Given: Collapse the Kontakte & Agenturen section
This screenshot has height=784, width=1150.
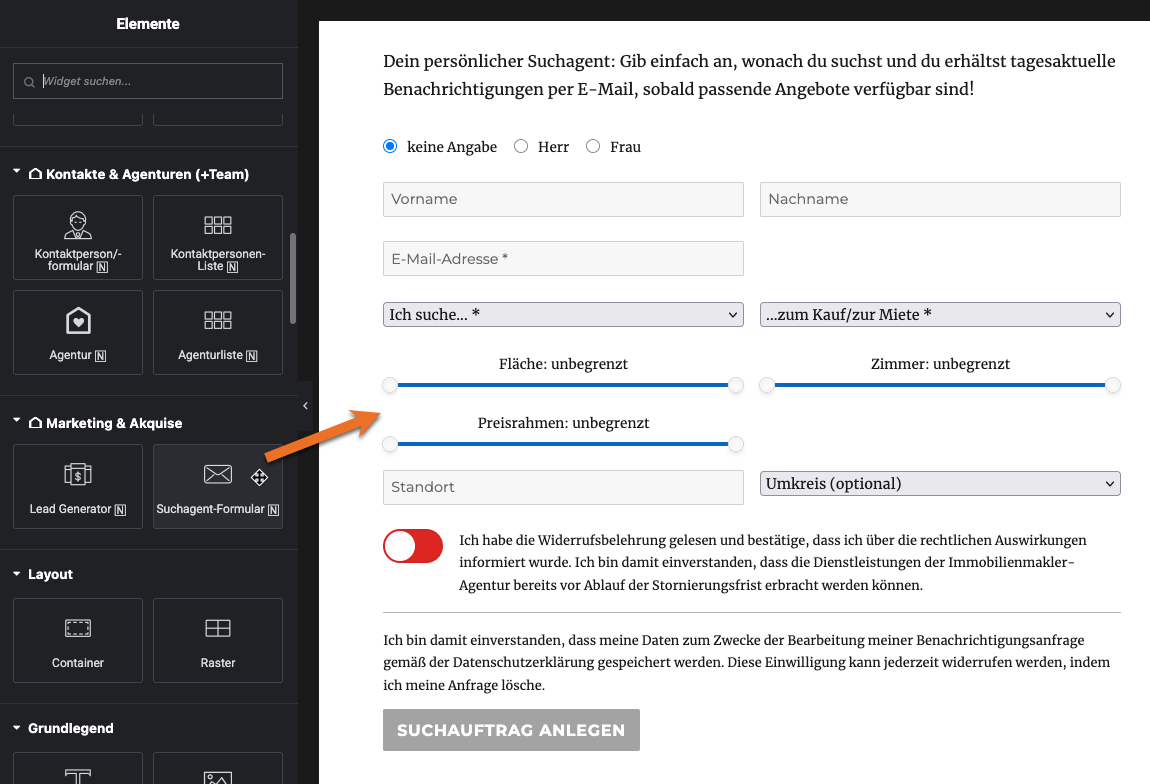Looking at the screenshot, I should point(17,173).
